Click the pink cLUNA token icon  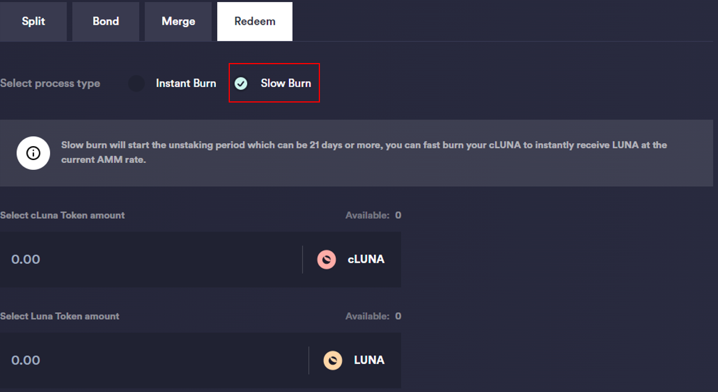[x=326, y=260]
